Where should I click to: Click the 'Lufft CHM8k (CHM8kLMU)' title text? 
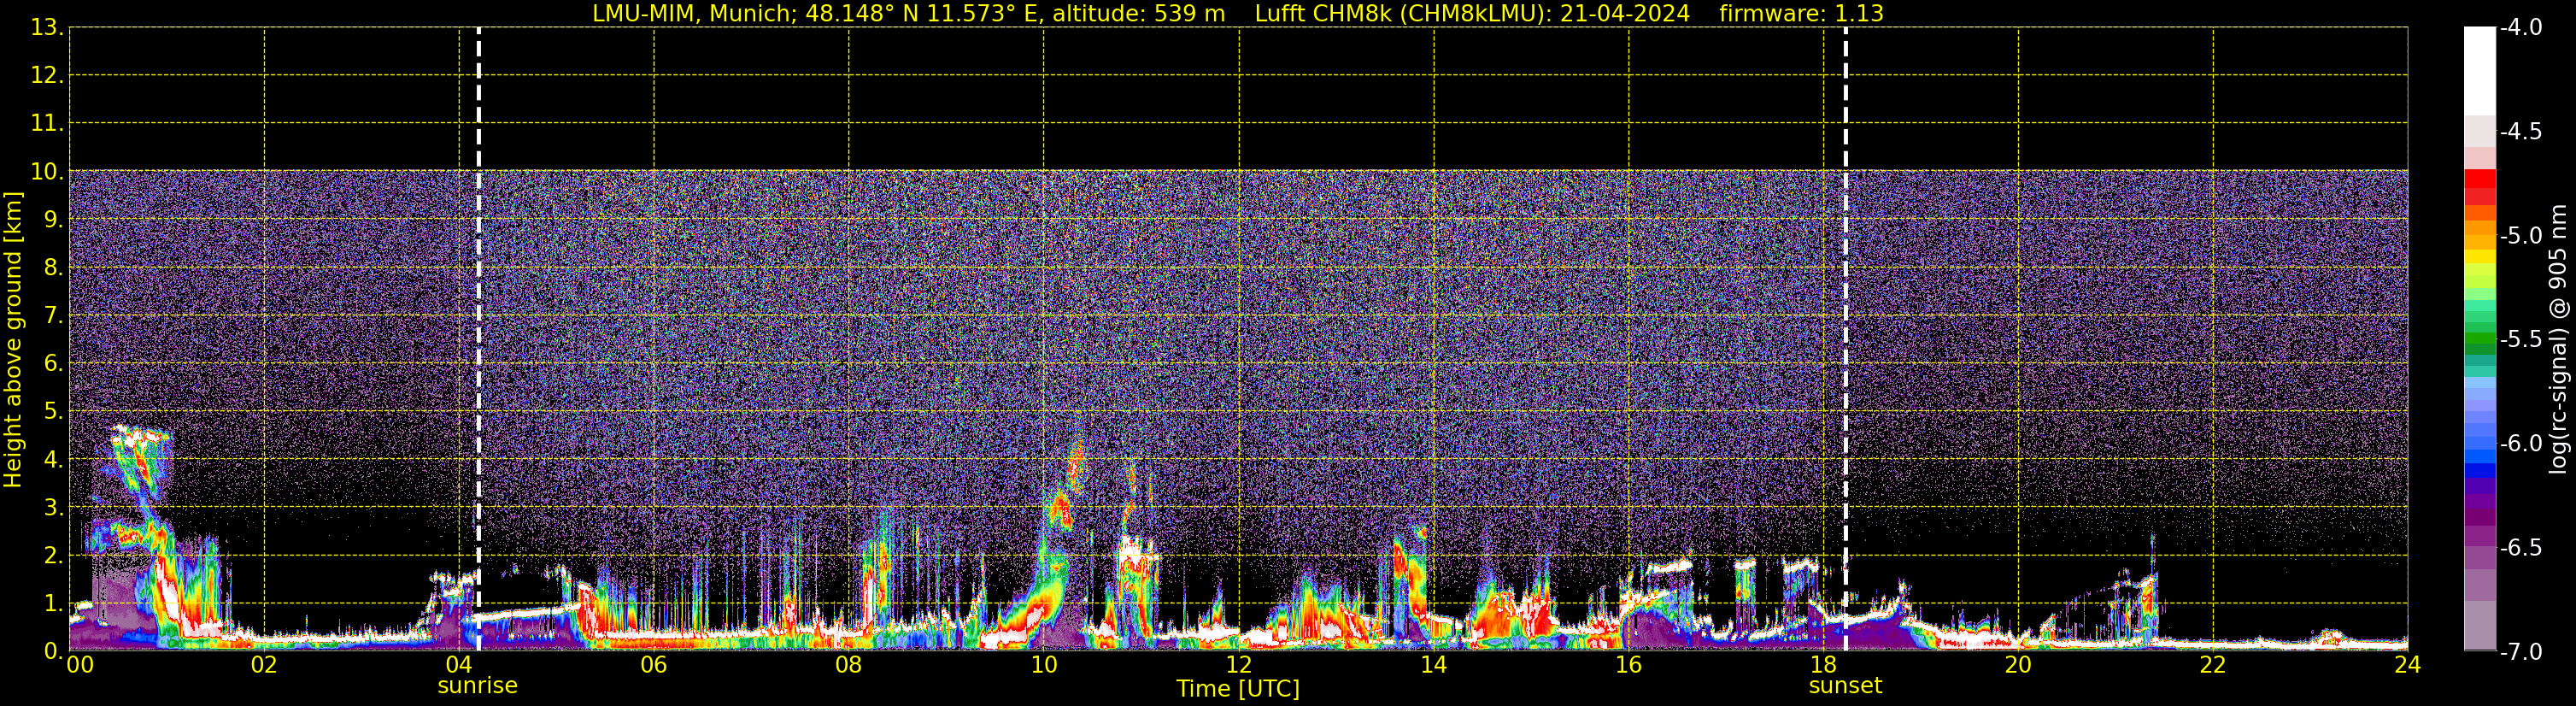click(x=1403, y=14)
